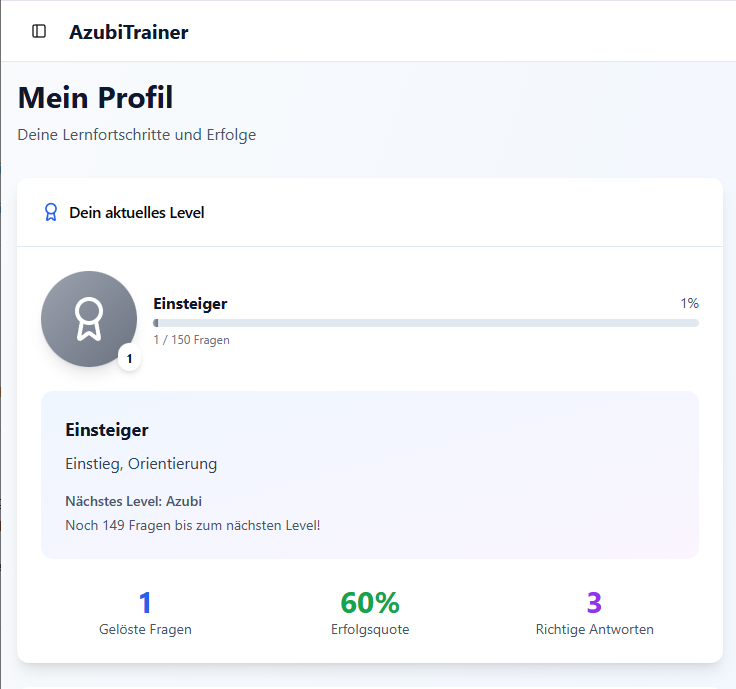The width and height of the screenshot is (736, 689).
Task: Click the 1 / 150 Fragen text
Action: [191, 340]
